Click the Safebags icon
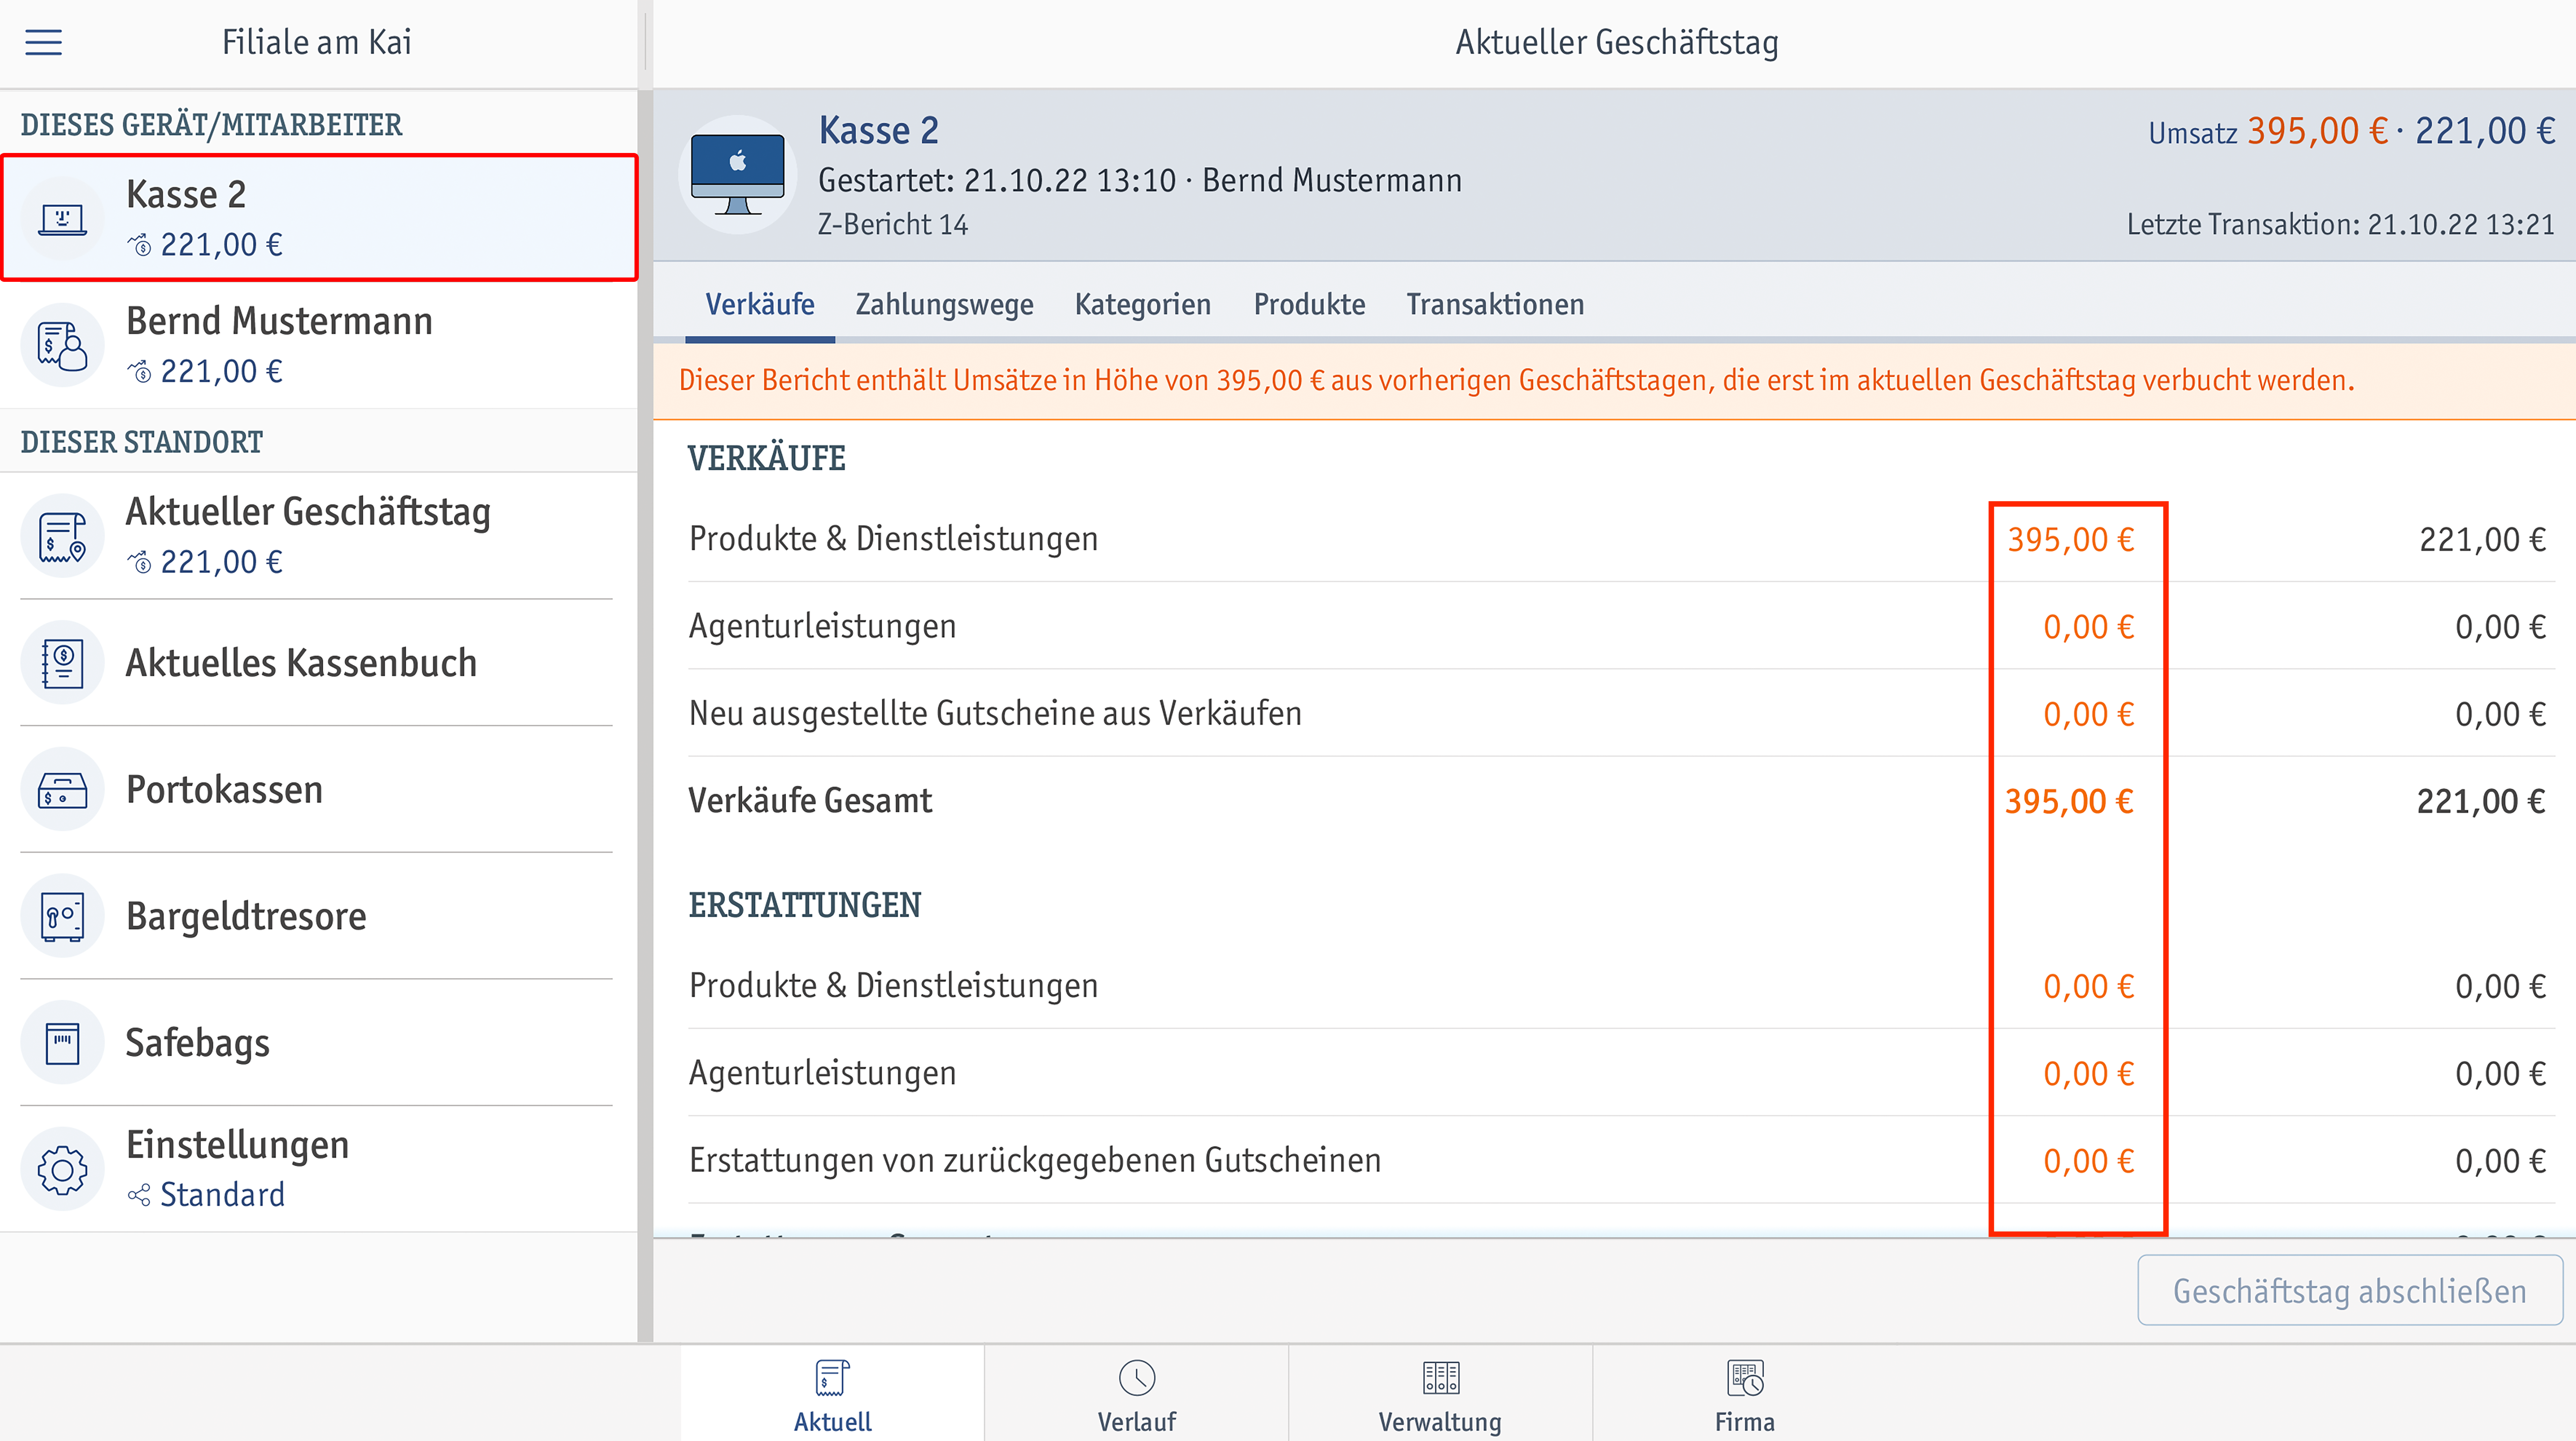Screen dimensions: 2576x1441 (62, 1043)
